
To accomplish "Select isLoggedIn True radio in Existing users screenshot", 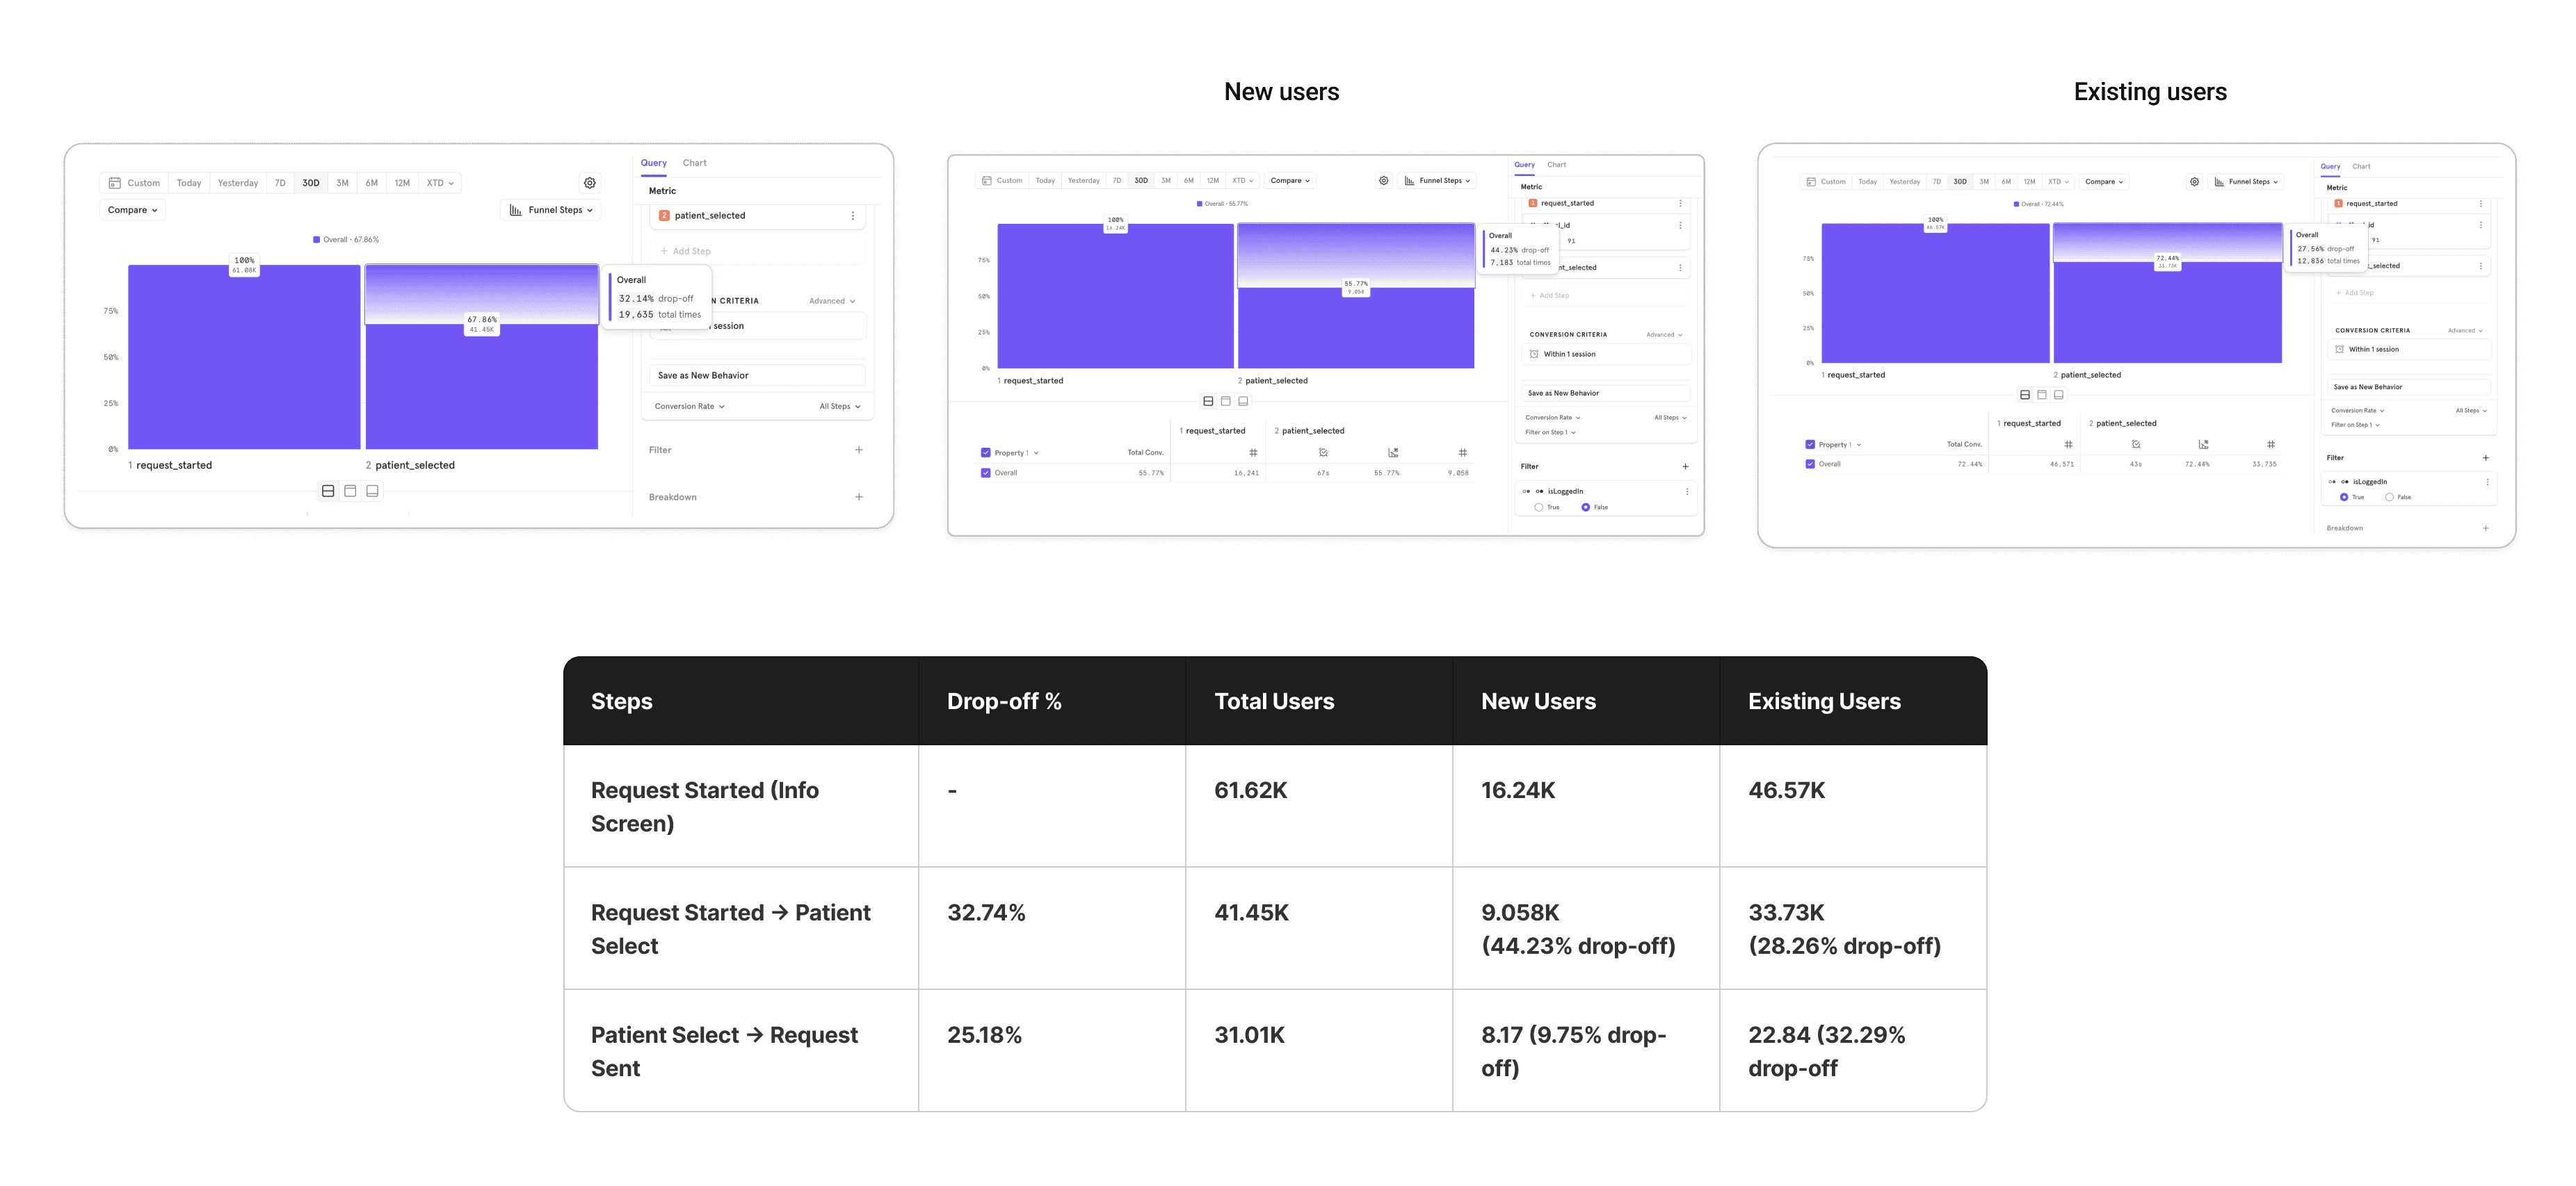I will [2344, 497].
